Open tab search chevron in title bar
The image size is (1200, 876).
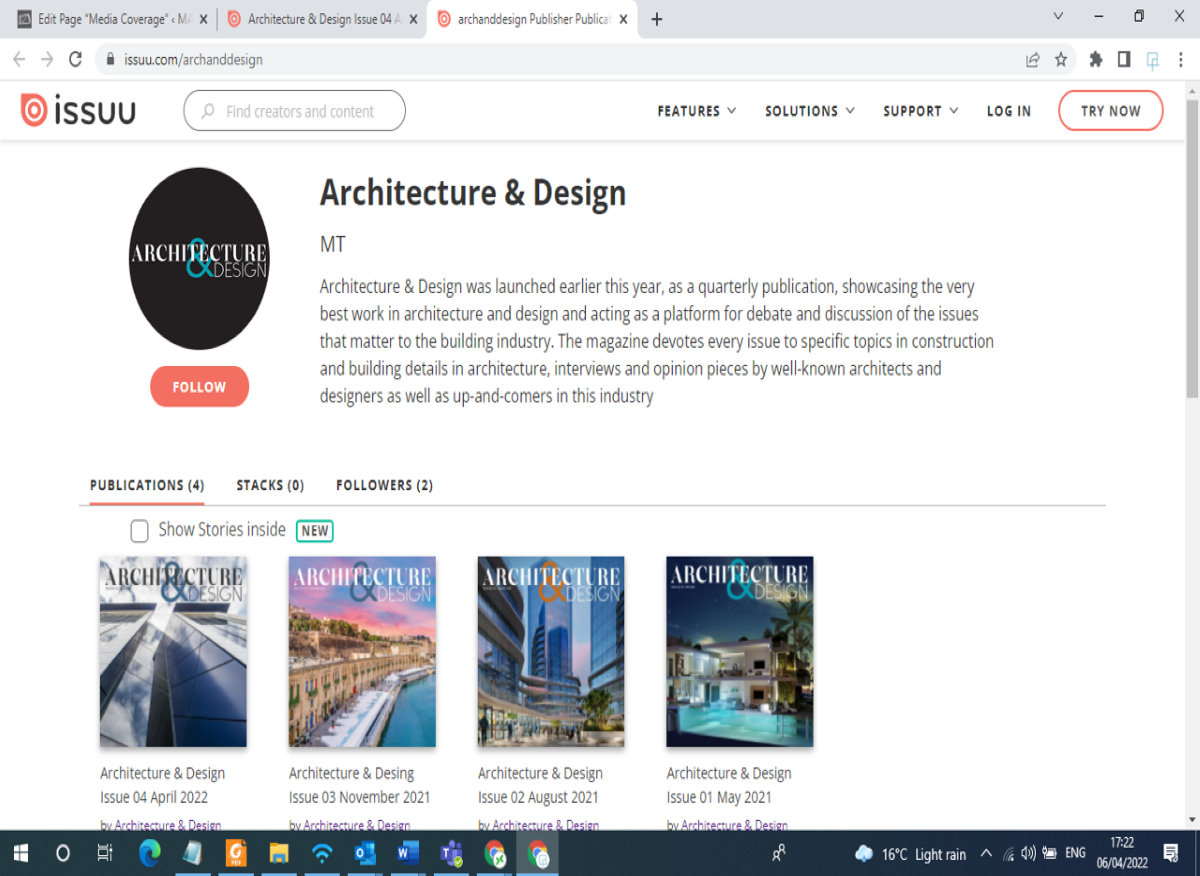[x=1059, y=16]
